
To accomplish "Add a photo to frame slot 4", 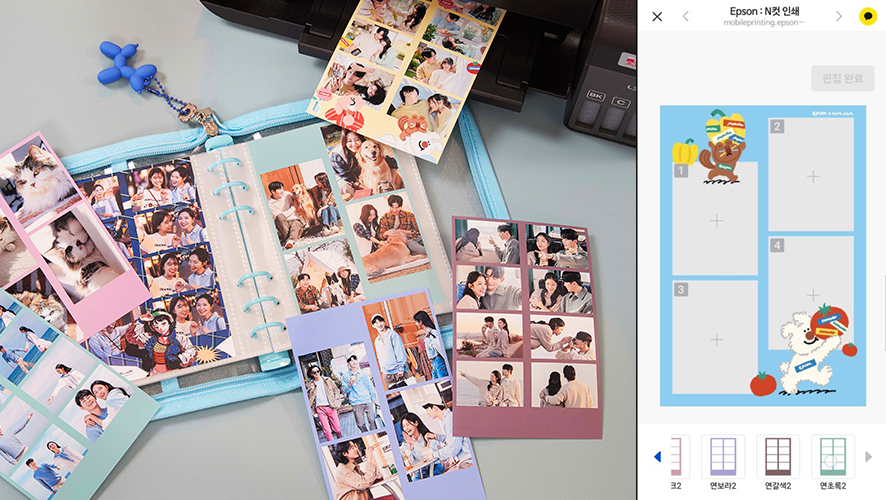I will click(x=812, y=294).
